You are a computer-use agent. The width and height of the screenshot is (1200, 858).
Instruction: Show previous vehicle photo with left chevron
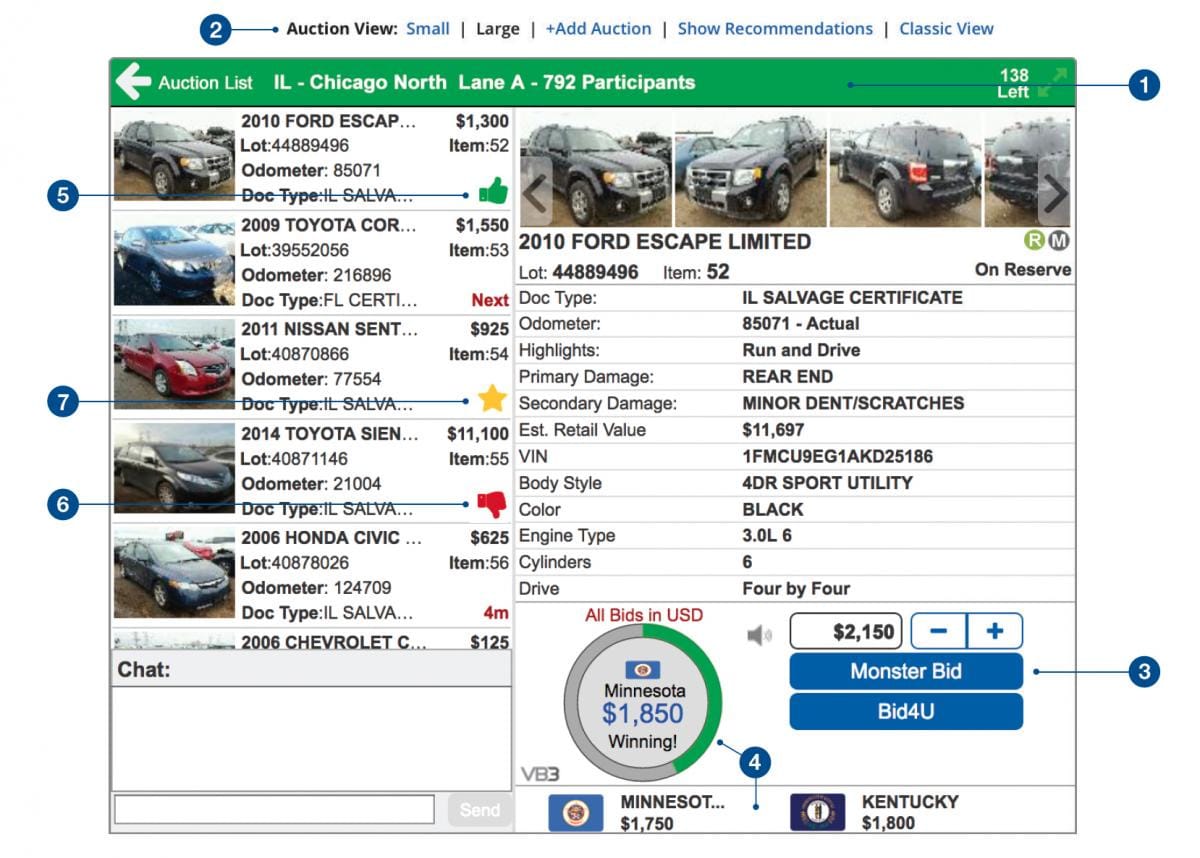[x=536, y=191]
